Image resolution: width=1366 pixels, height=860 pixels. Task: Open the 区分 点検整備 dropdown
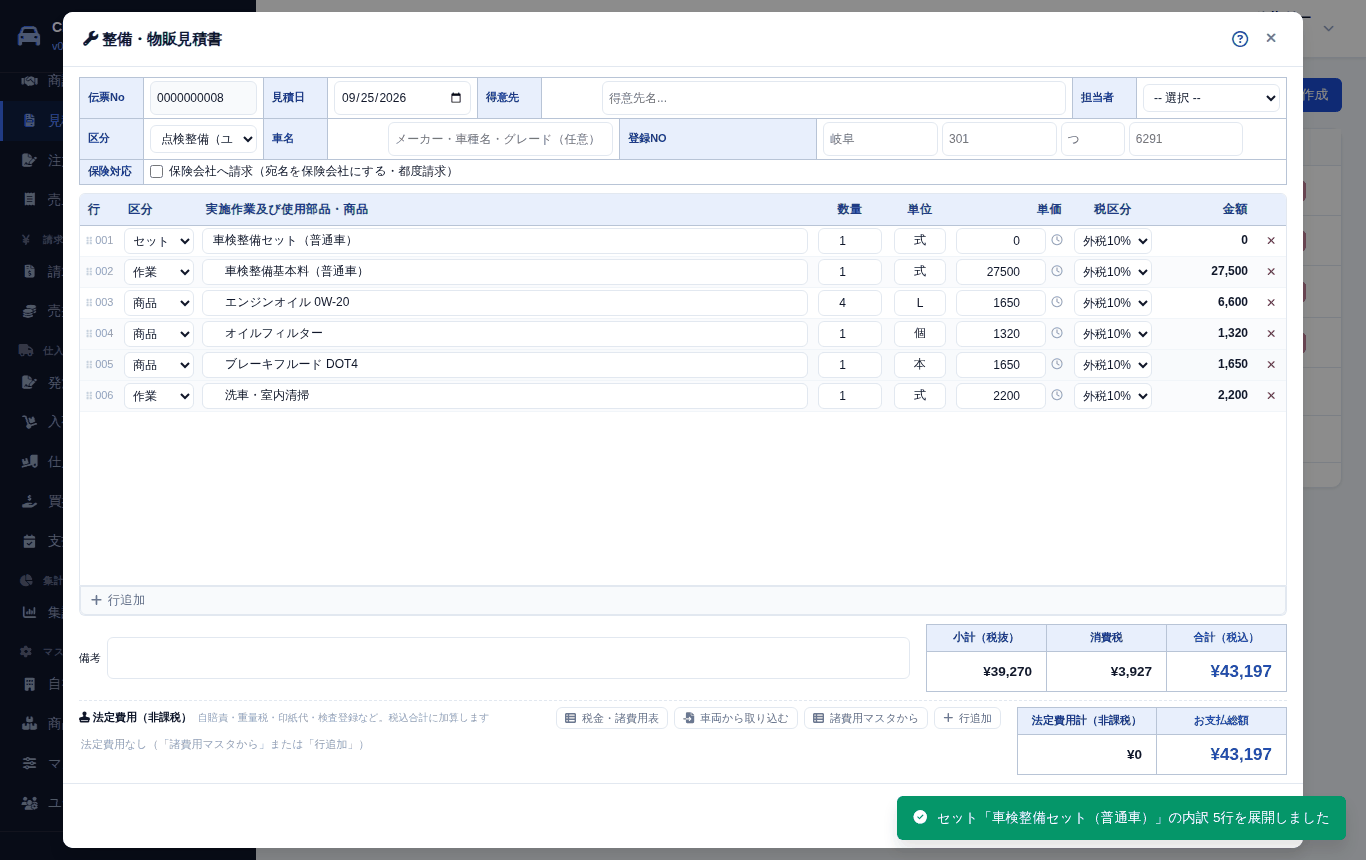(204, 139)
